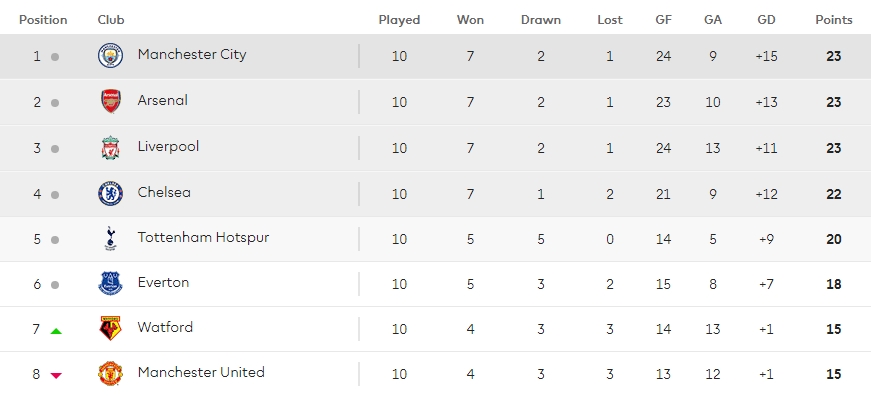Screen dimensions: 871x396
Task: Click the Everton club crest
Action: 111,283
